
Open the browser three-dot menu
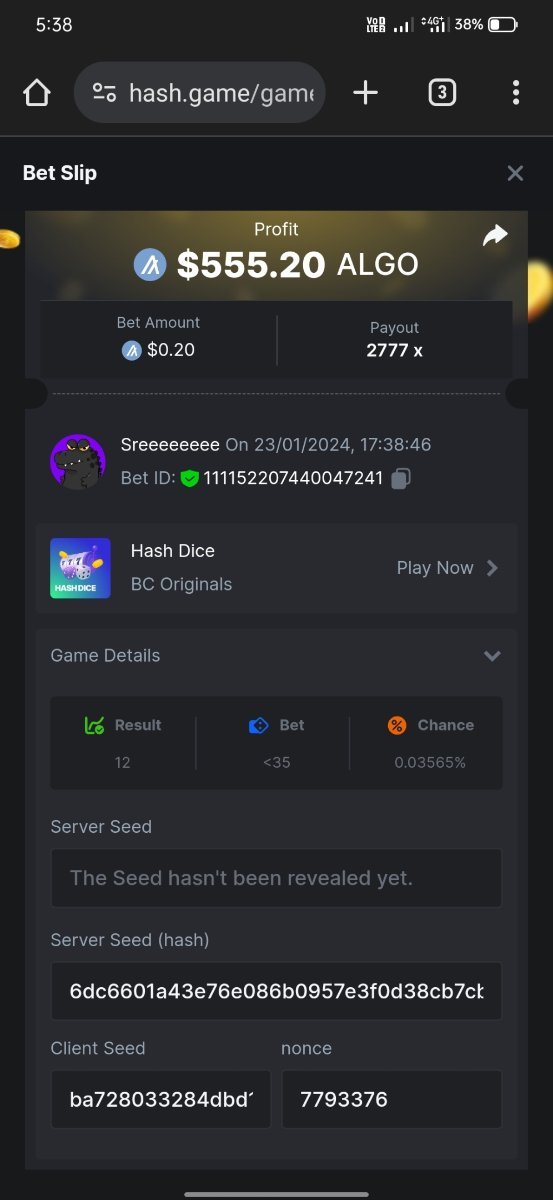point(515,93)
